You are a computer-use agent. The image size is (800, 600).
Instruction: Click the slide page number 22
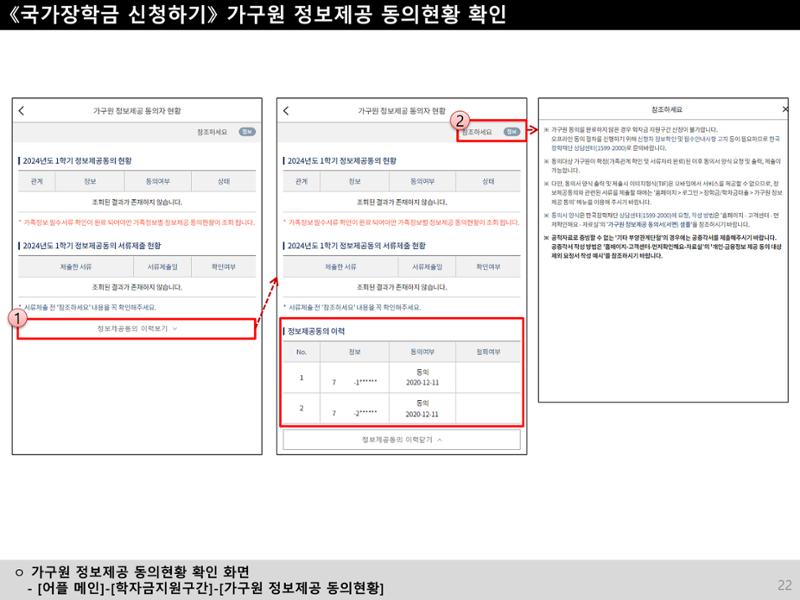[785, 585]
